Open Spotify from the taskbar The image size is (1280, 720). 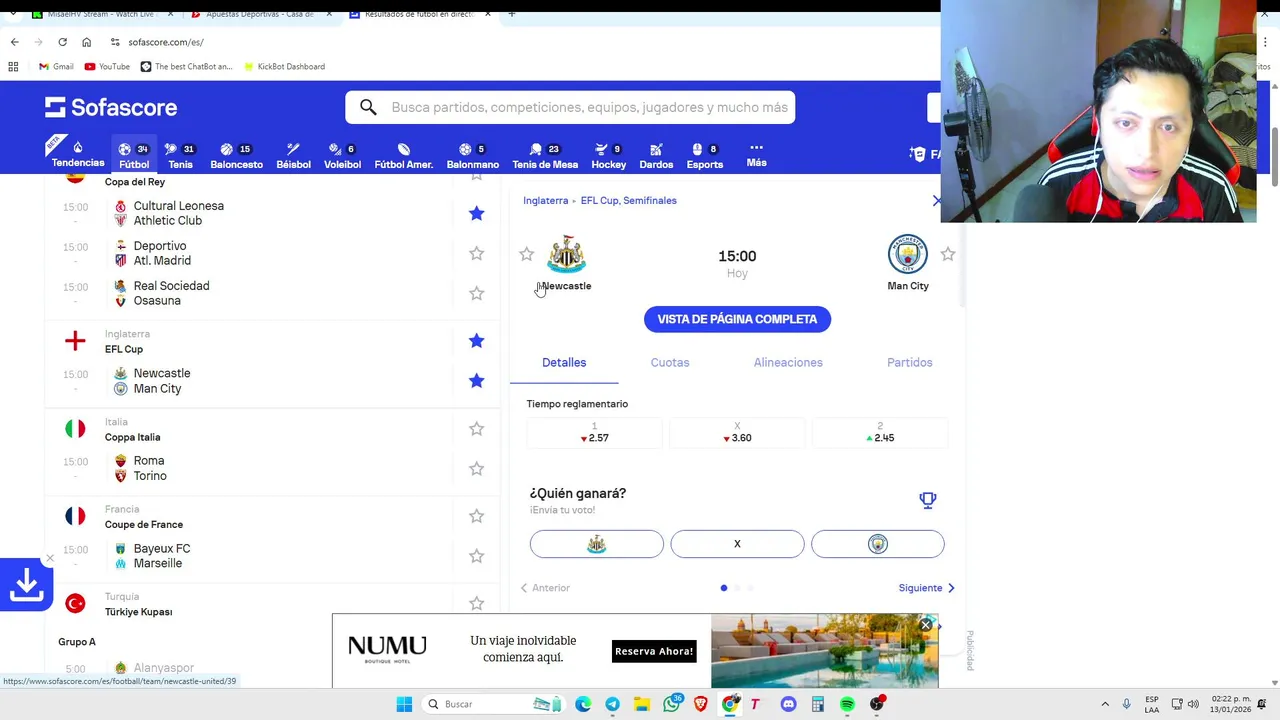tap(847, 704)
